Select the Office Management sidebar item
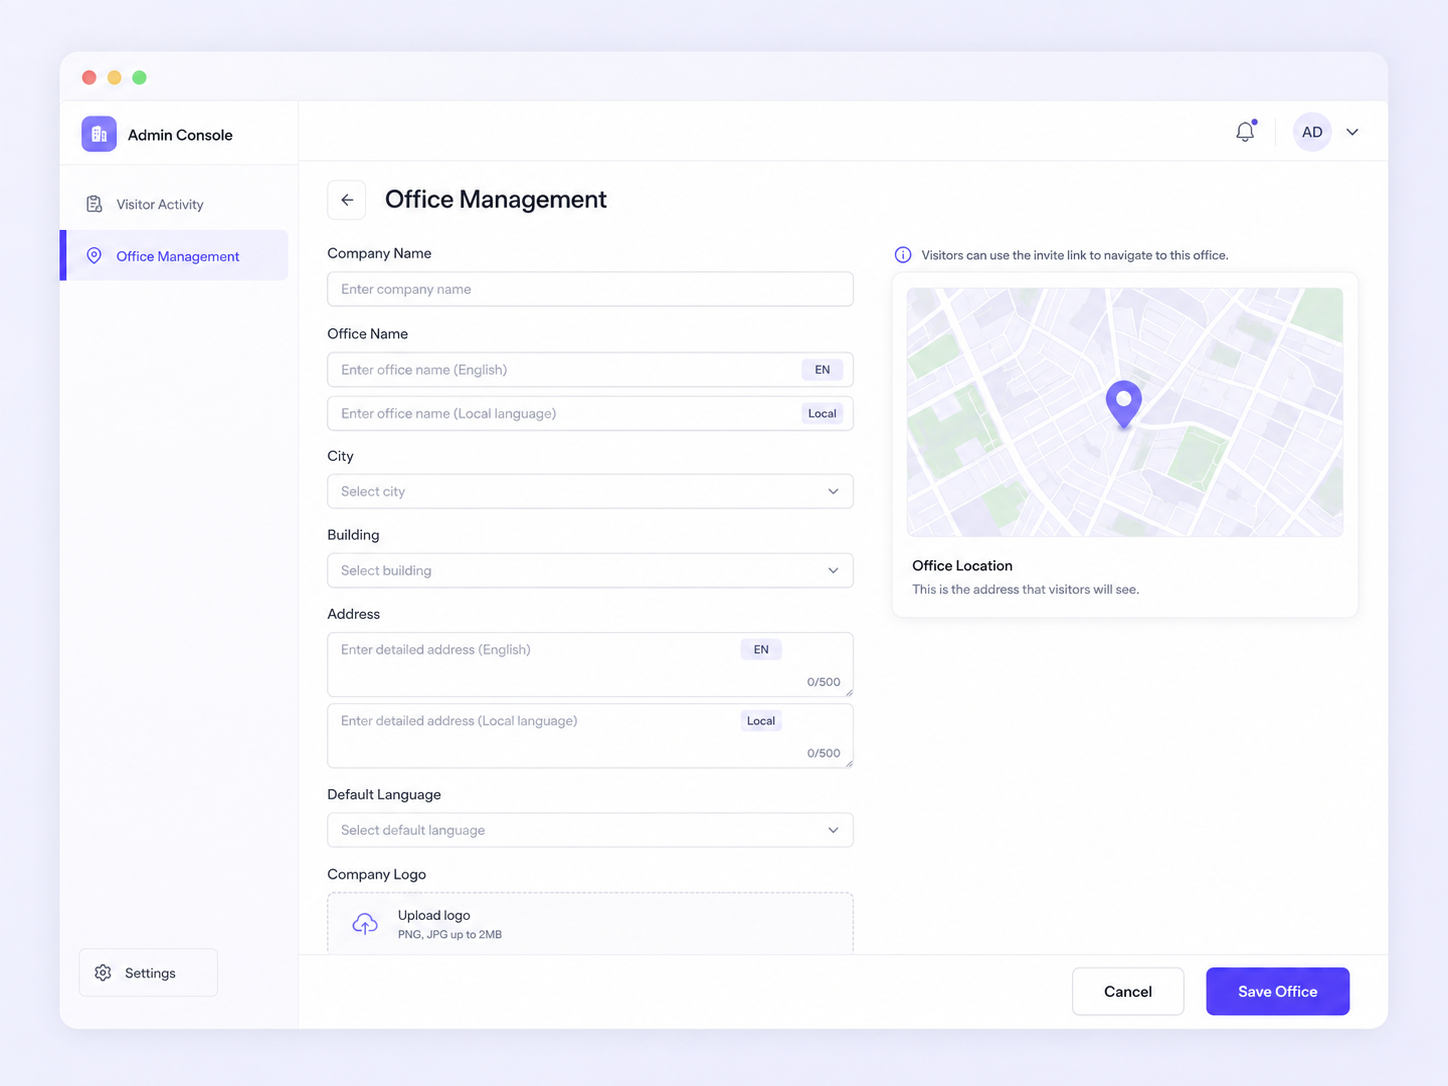Viewport: 1448px width, 1086px height. (x=175, y=256)
